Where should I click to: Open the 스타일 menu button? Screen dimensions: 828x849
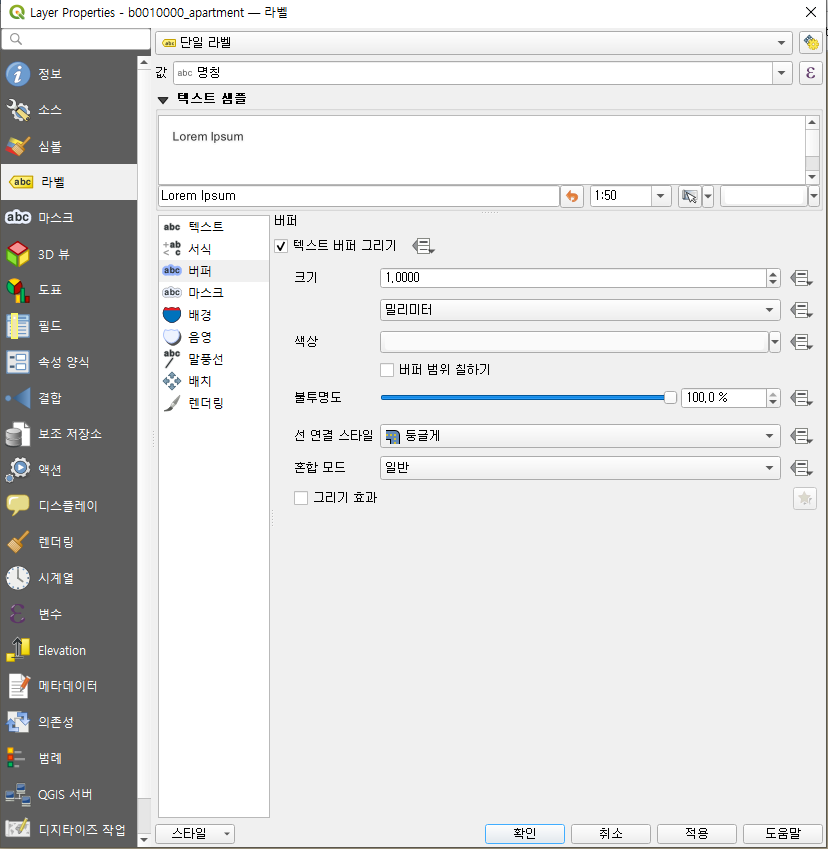tap(194, 833)
